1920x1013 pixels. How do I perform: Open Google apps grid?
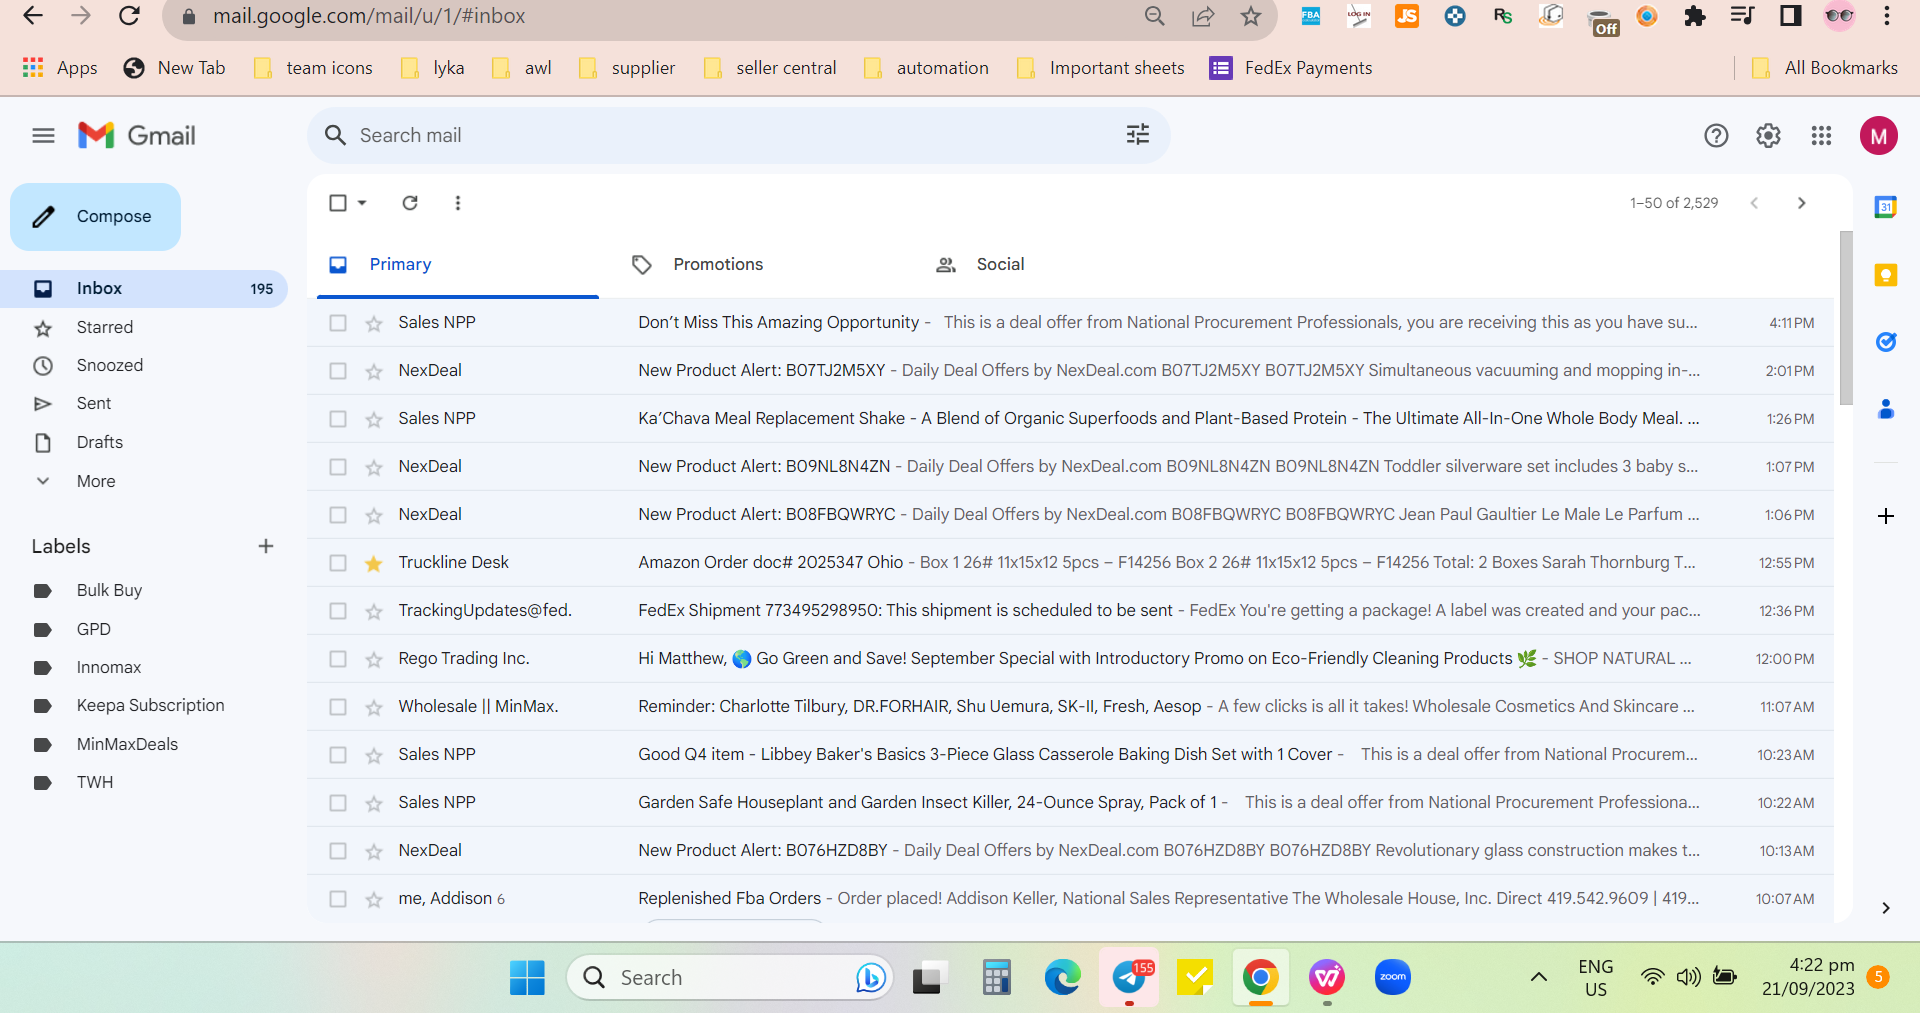point(1821,135)
